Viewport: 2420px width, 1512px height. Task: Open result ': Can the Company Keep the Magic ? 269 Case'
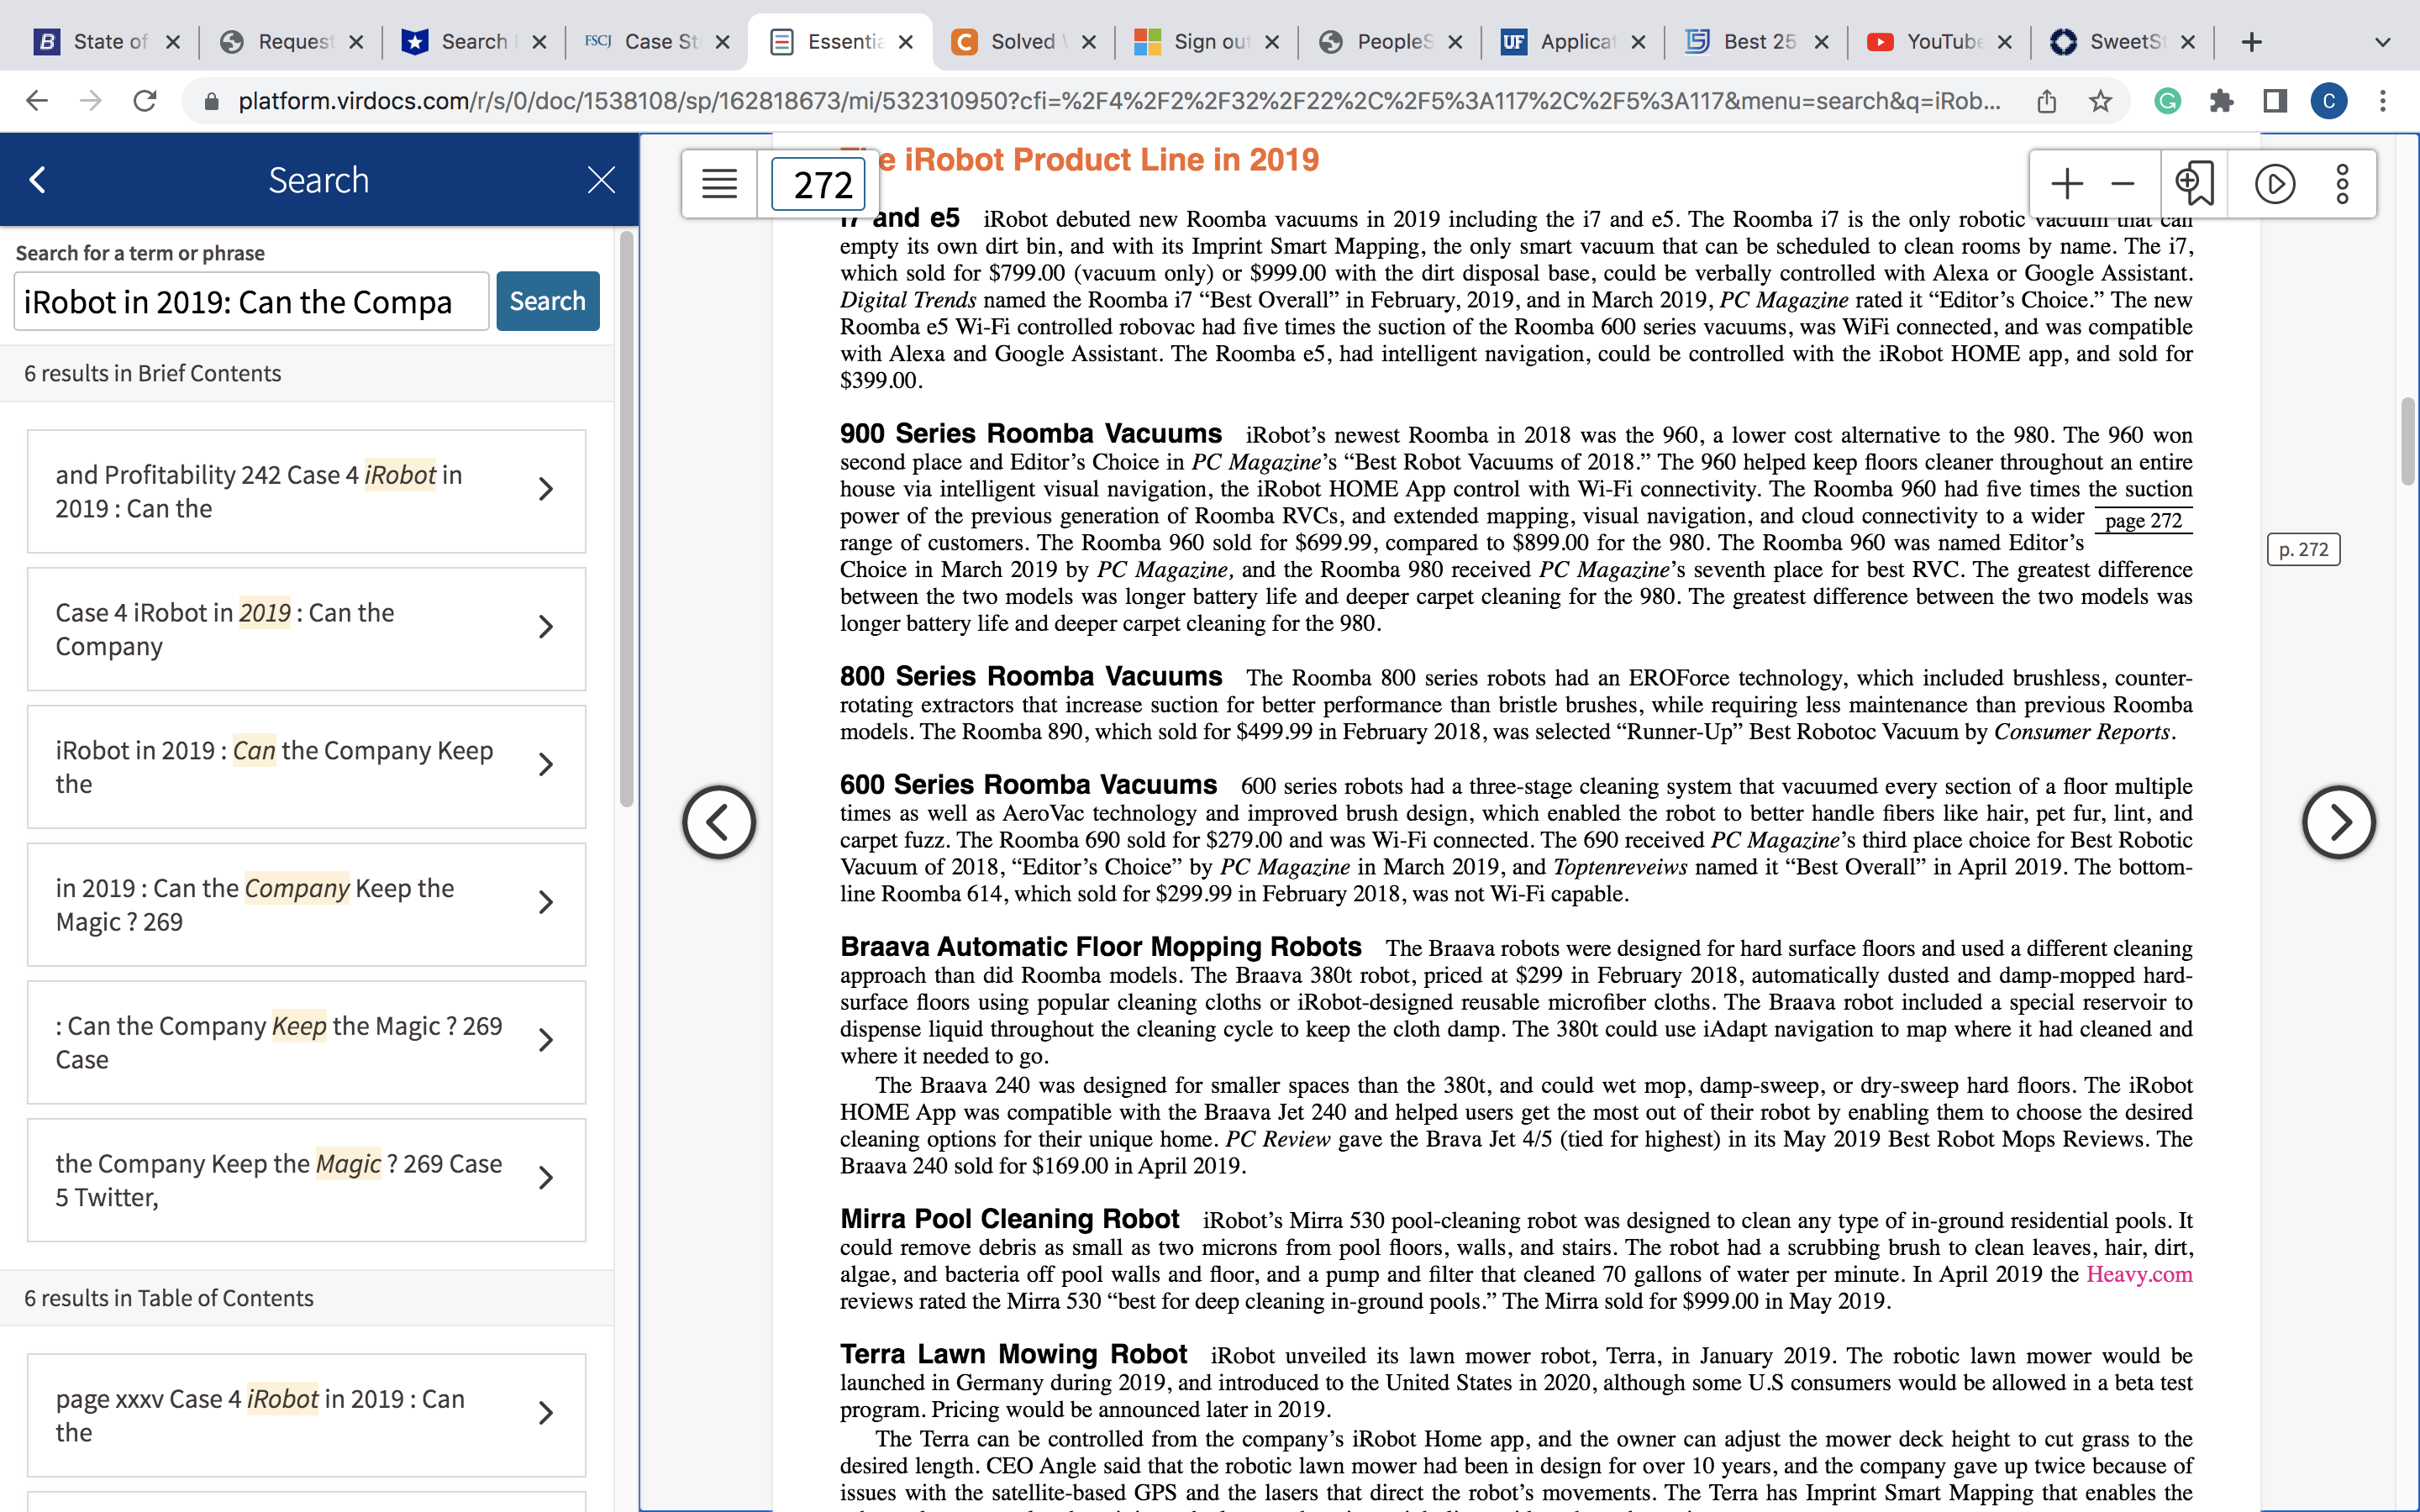tap(306, 1042)
